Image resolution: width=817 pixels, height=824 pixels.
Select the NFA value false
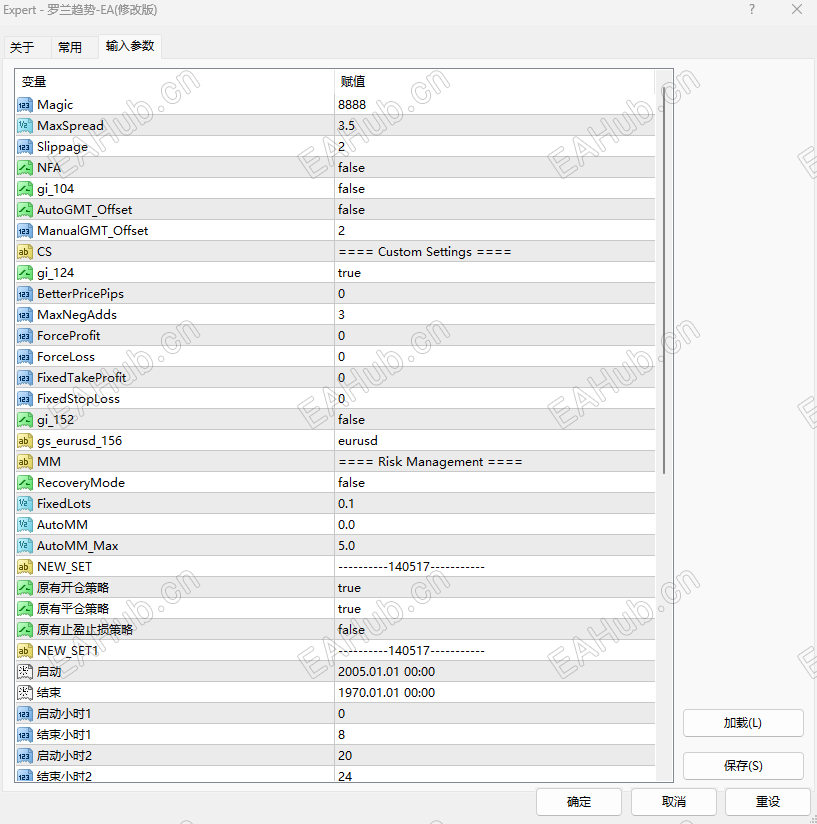point(351,168)
